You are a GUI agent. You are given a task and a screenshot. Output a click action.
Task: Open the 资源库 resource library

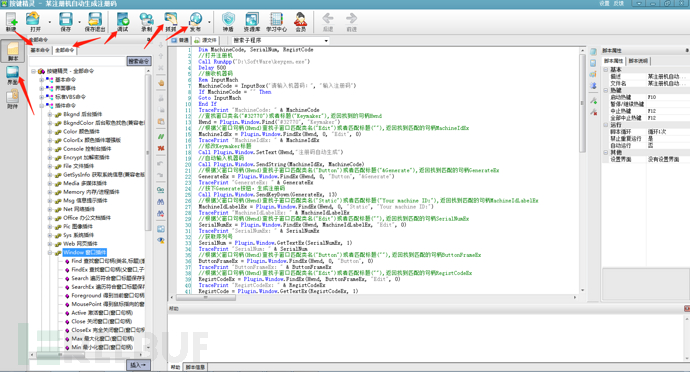point(252,22)
